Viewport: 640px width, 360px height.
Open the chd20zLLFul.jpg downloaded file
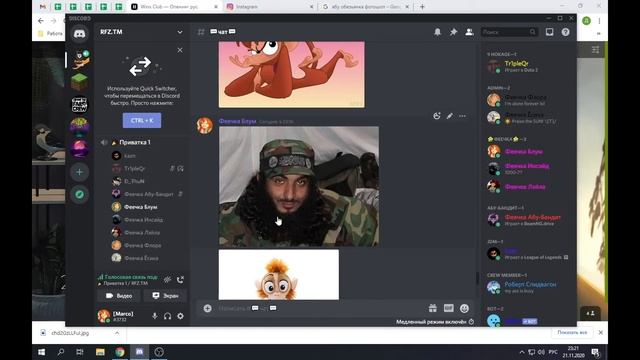click(70, 333)
